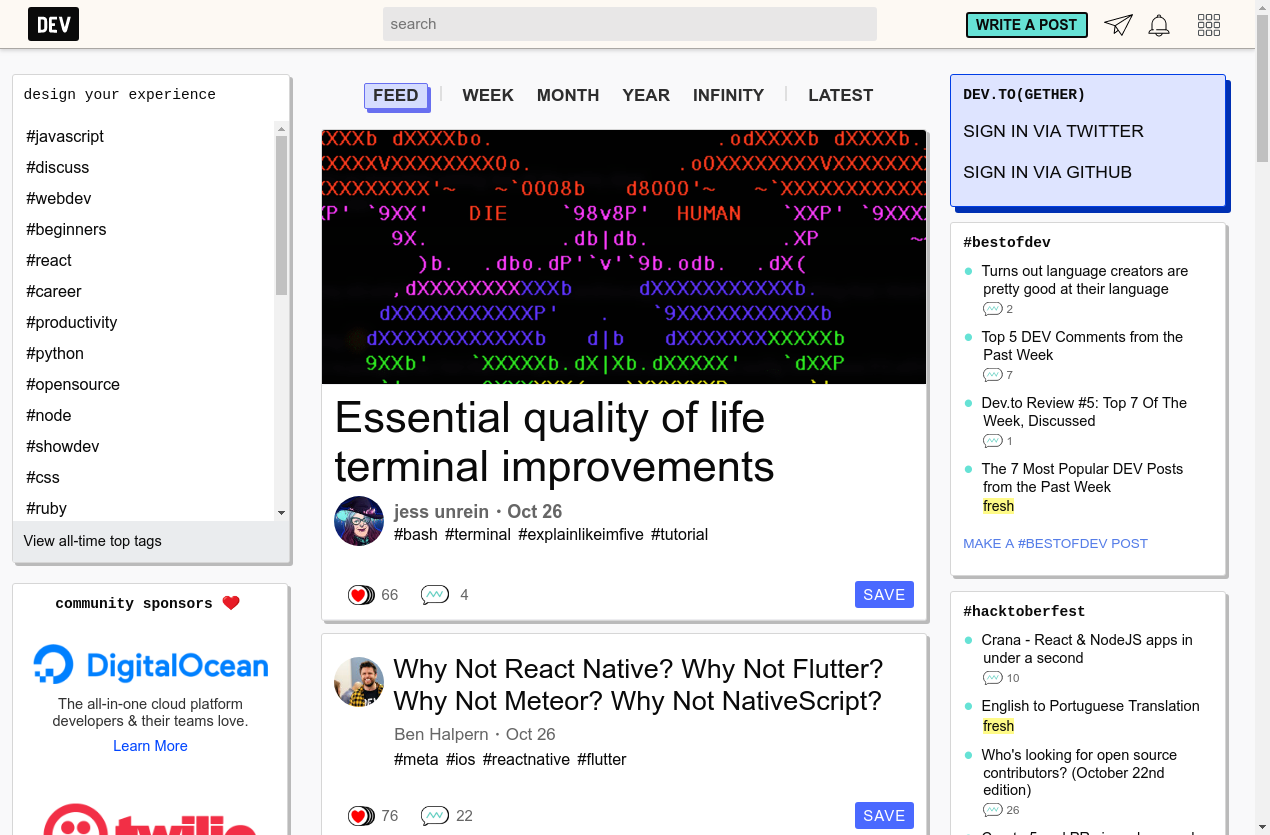Image resolution: width=1270 pixels, height=835 pixels.
Task: Open the paper plane Connect icon
Action: click(1118, 25)
